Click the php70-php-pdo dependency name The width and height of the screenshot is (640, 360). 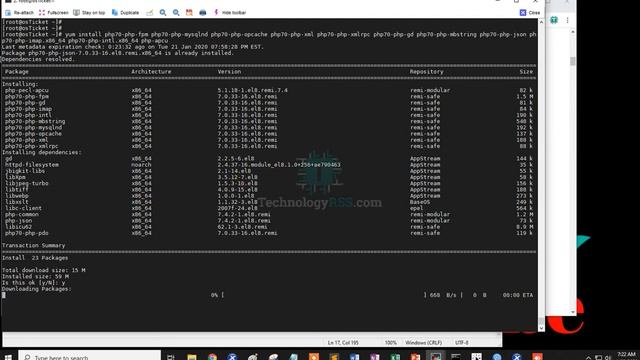(x=27, y=233)
